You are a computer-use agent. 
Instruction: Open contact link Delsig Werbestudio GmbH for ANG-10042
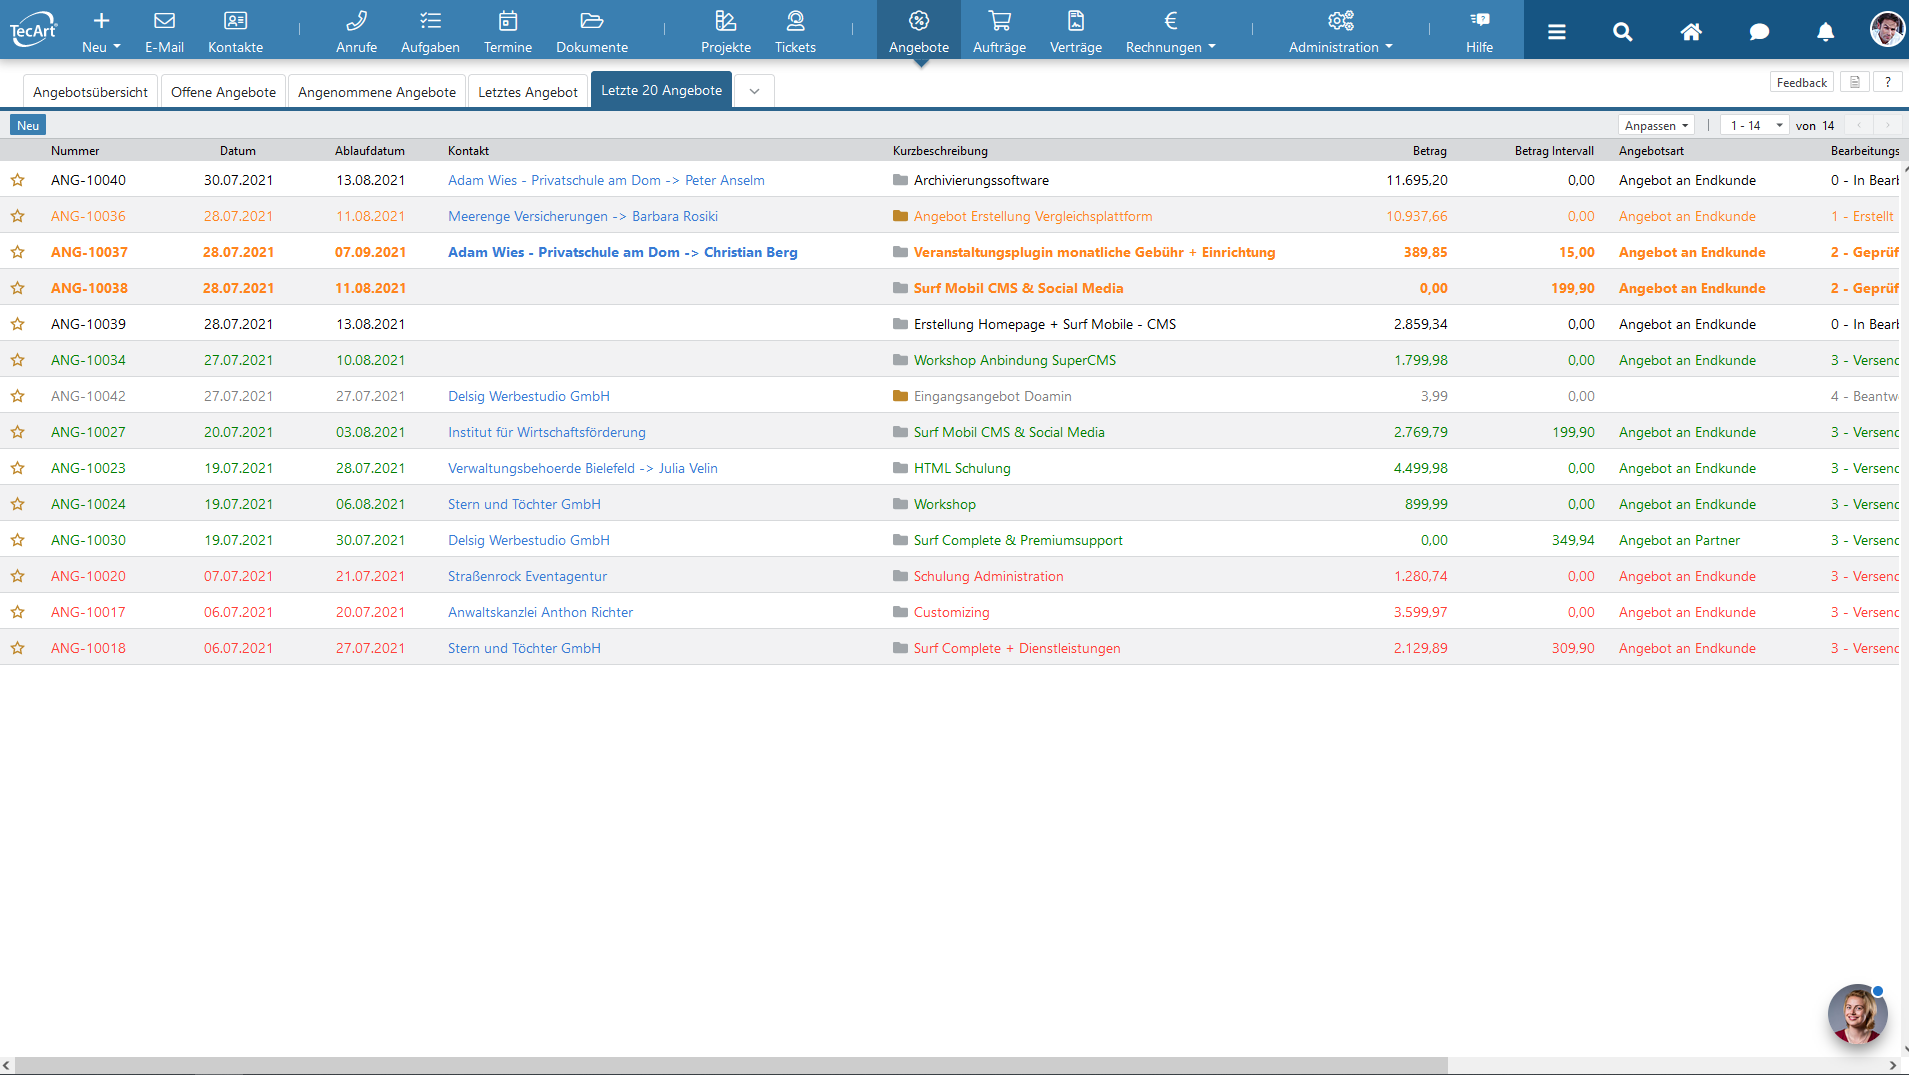528,396
